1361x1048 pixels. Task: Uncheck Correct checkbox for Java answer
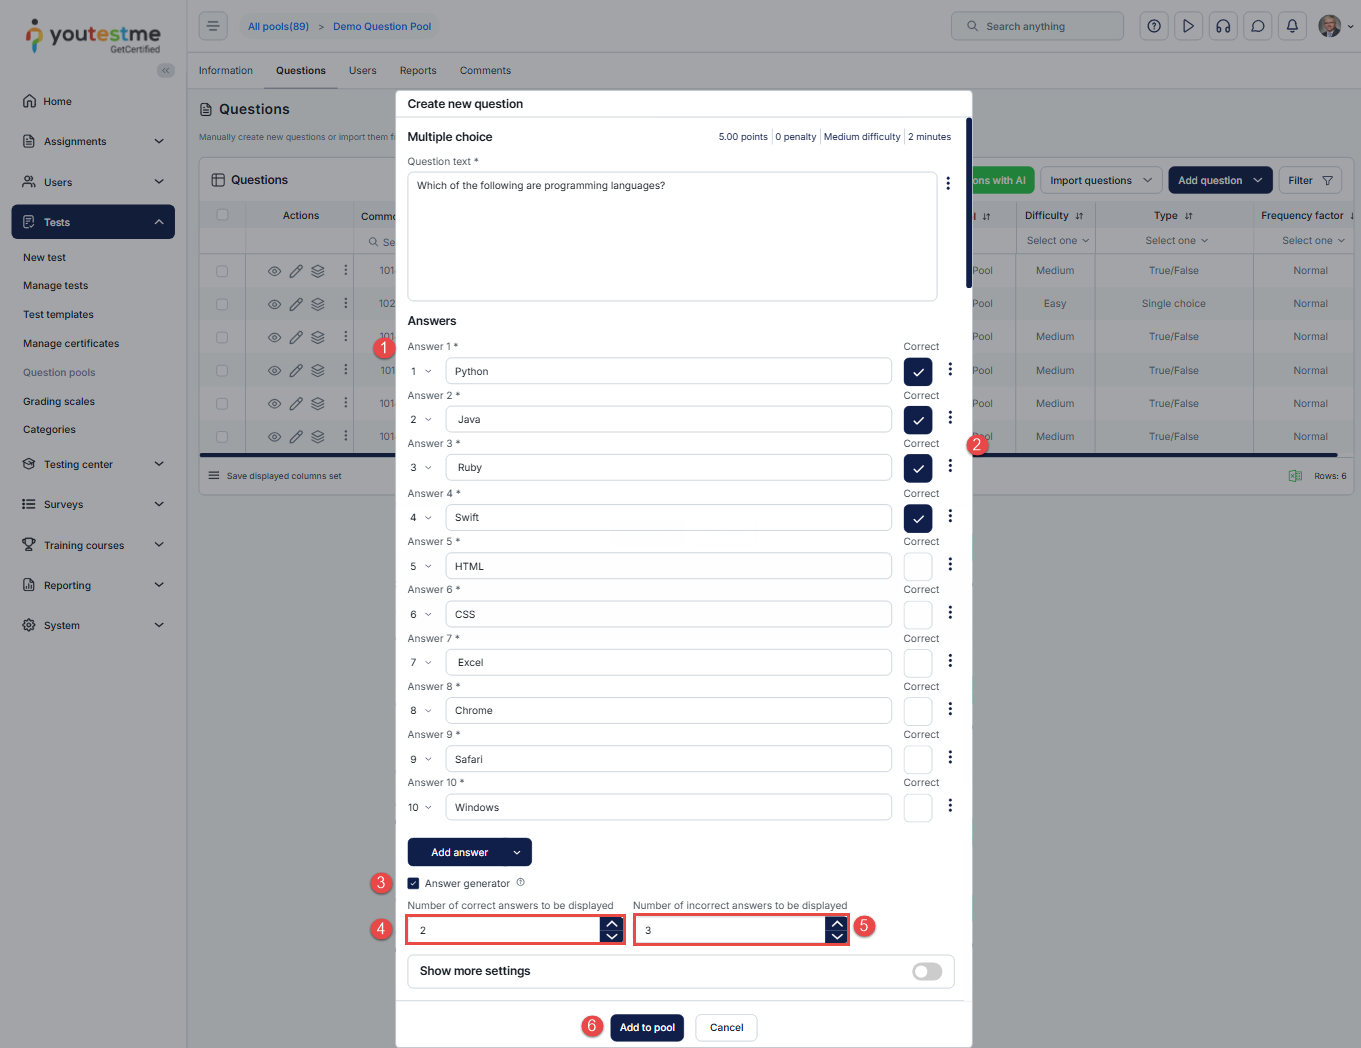coord(917,420)
